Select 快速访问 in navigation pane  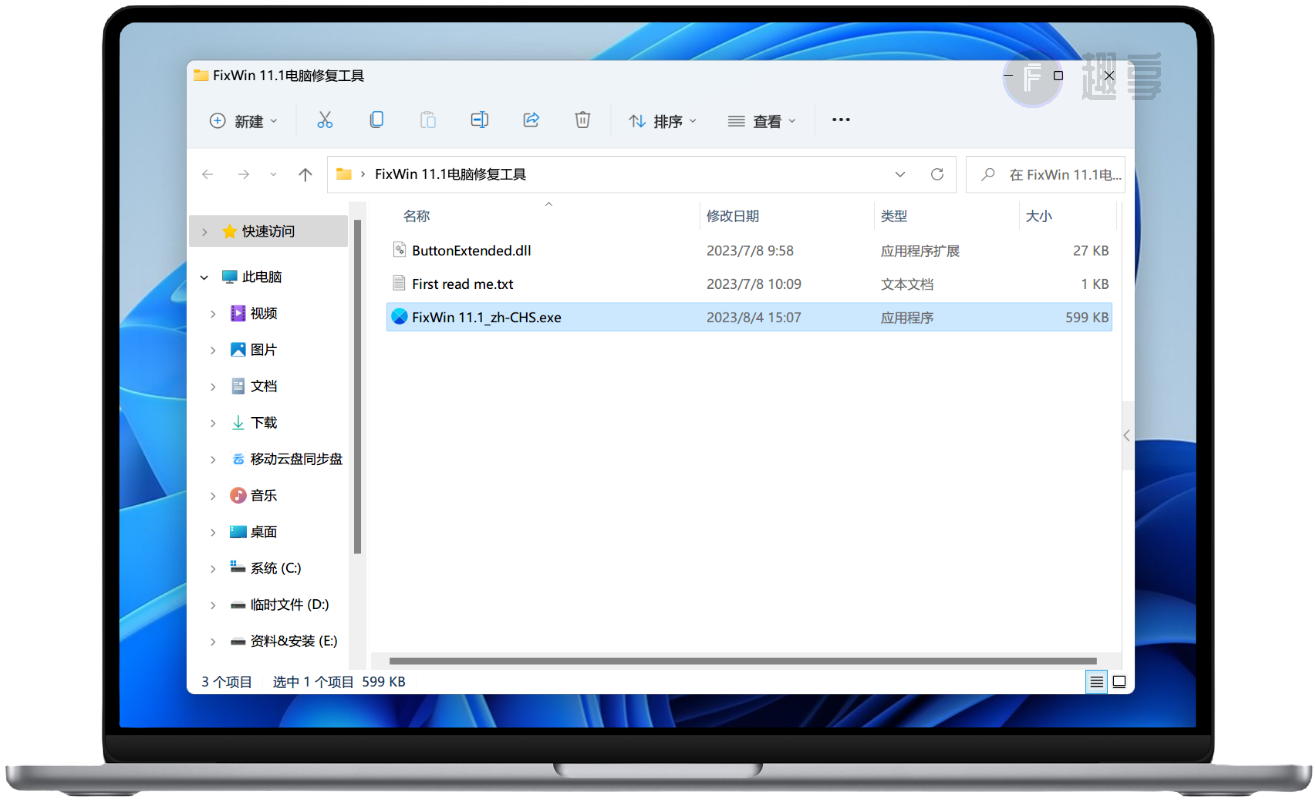268,231
